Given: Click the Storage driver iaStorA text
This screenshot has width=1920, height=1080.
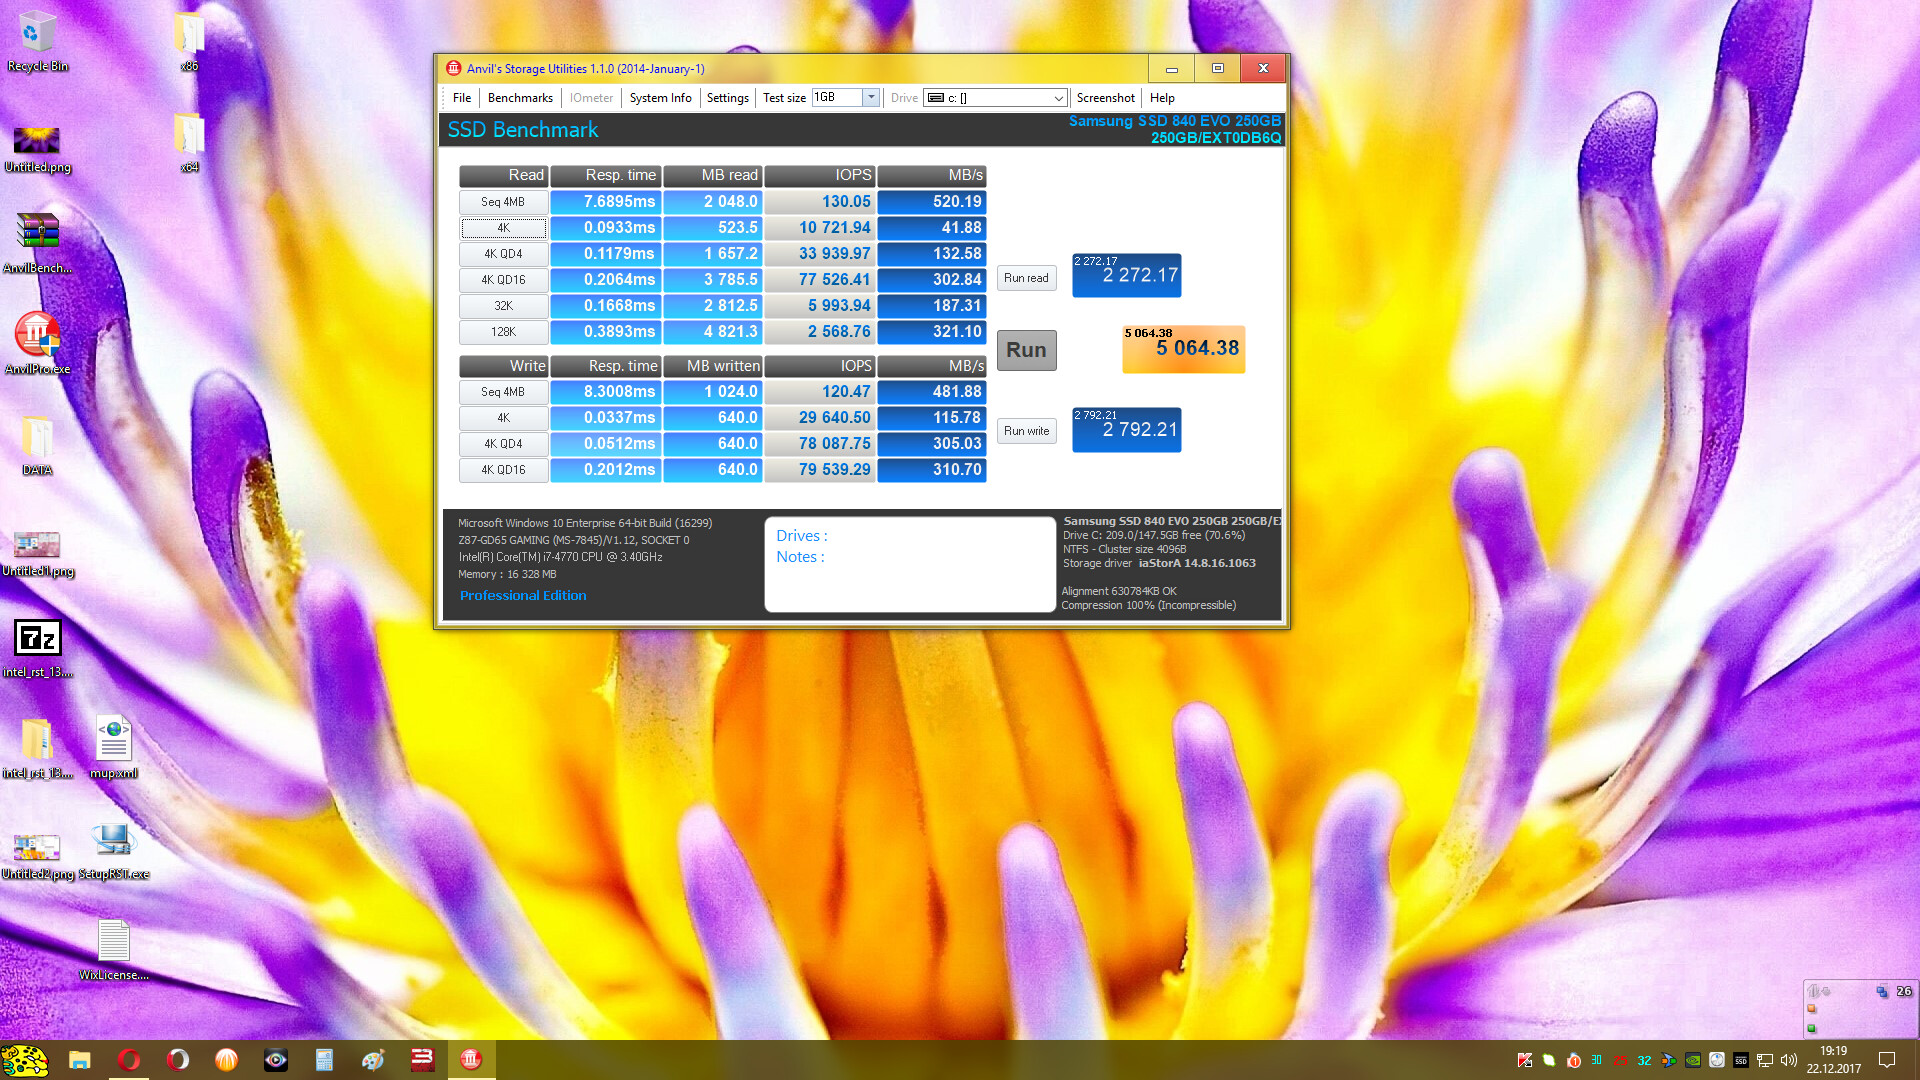Looking at the screenshot, I should tap(1159, 563).
